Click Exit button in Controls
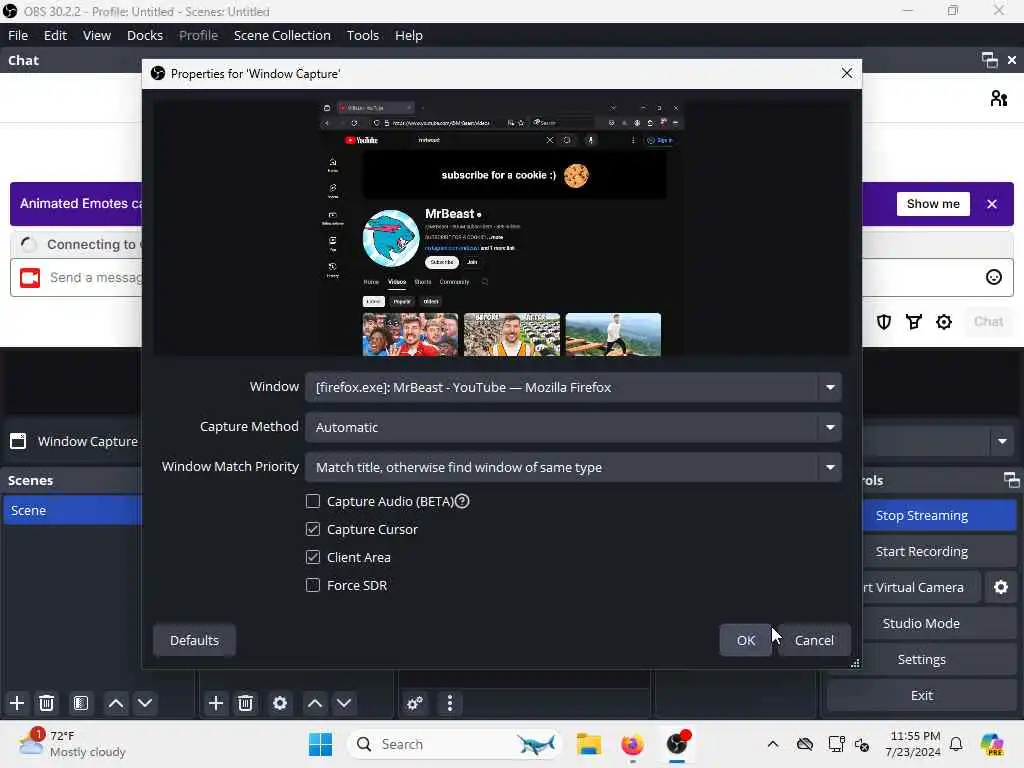 pyautogui.click(x=921, y=696)
